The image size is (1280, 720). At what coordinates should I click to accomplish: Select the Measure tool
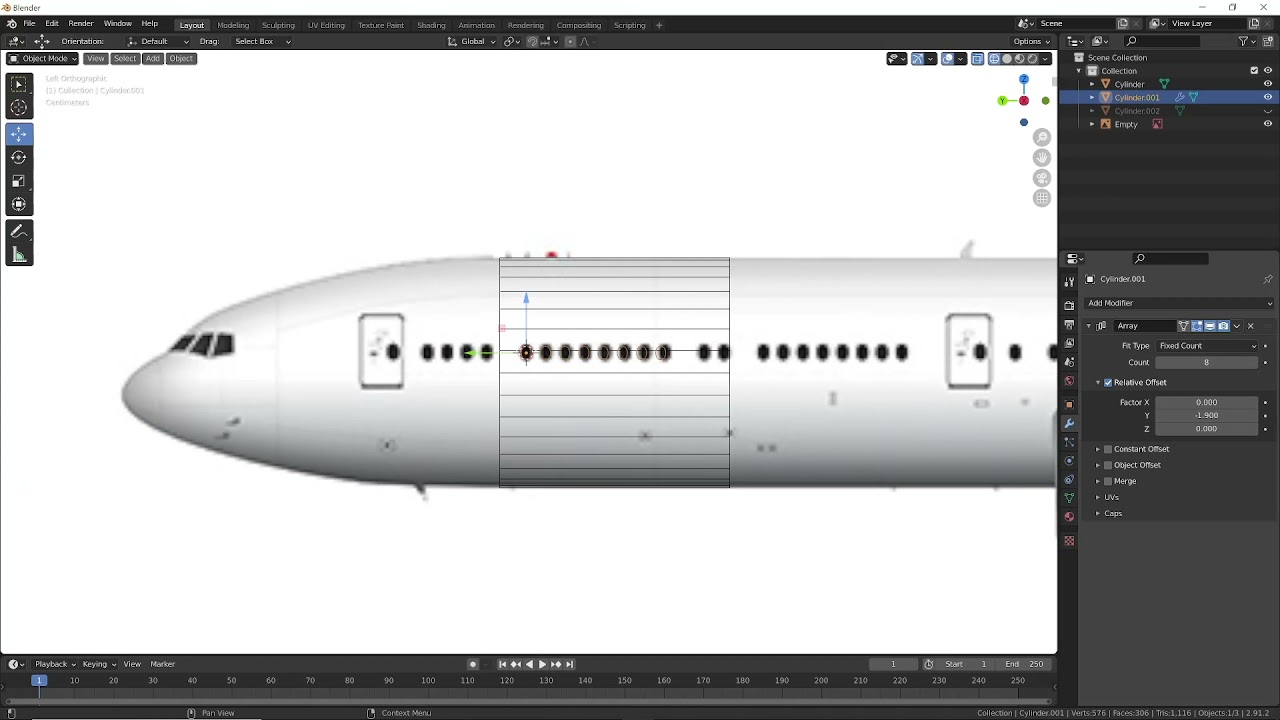19,255
